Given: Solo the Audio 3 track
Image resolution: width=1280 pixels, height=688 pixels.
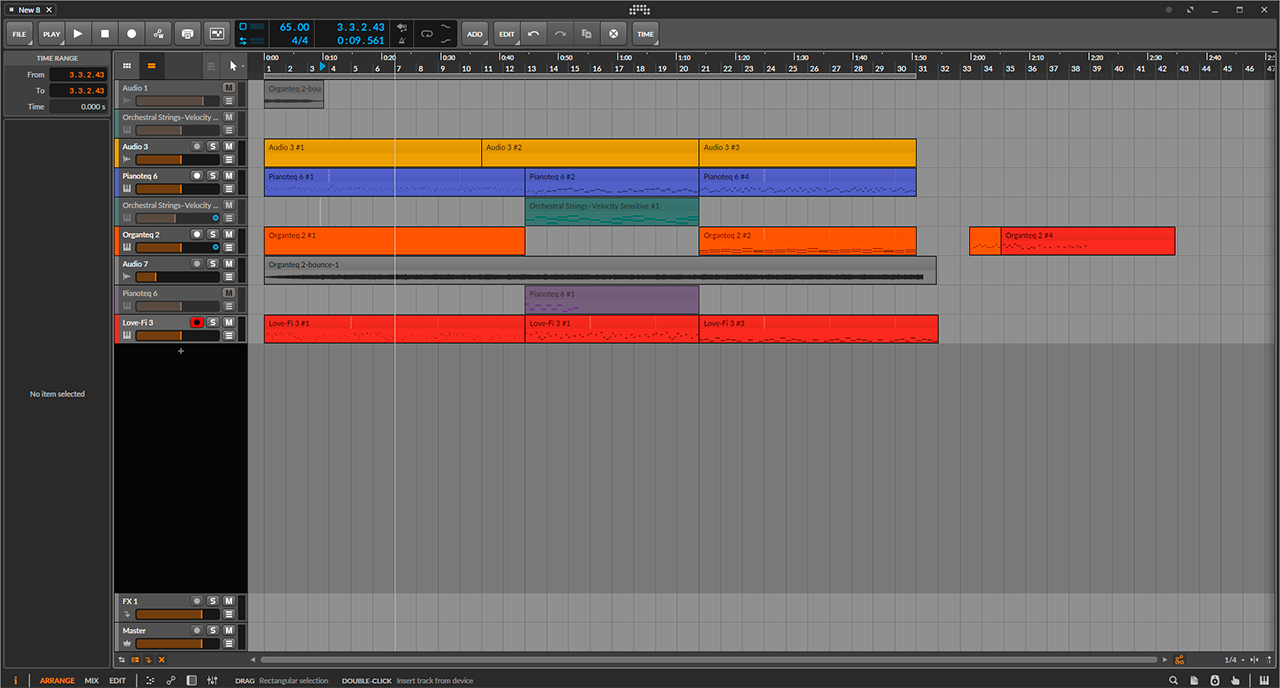Looking at the screenshot, I should [212, 146].
